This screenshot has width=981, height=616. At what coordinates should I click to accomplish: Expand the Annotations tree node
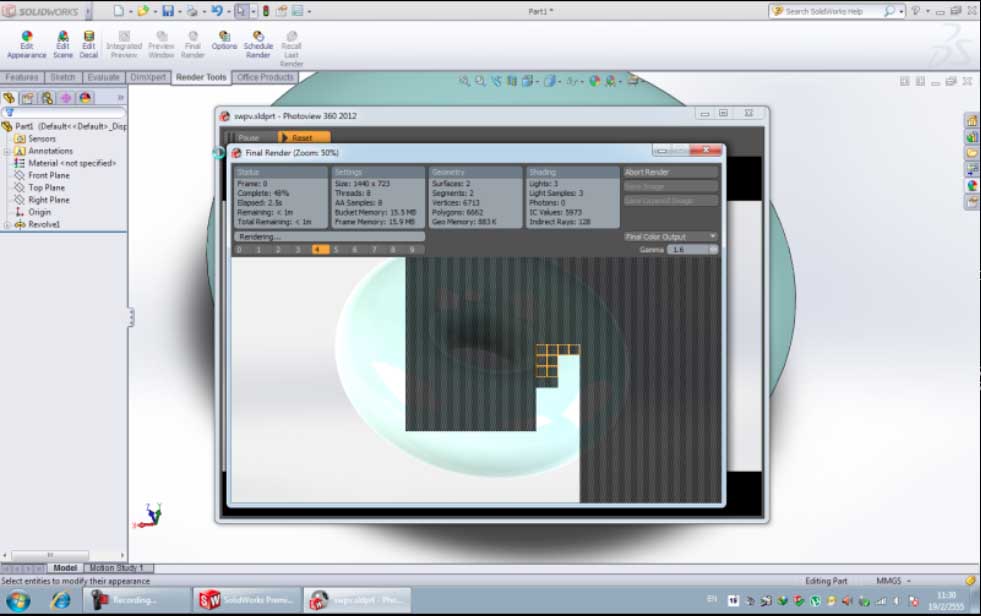click(x=7, y=151)
